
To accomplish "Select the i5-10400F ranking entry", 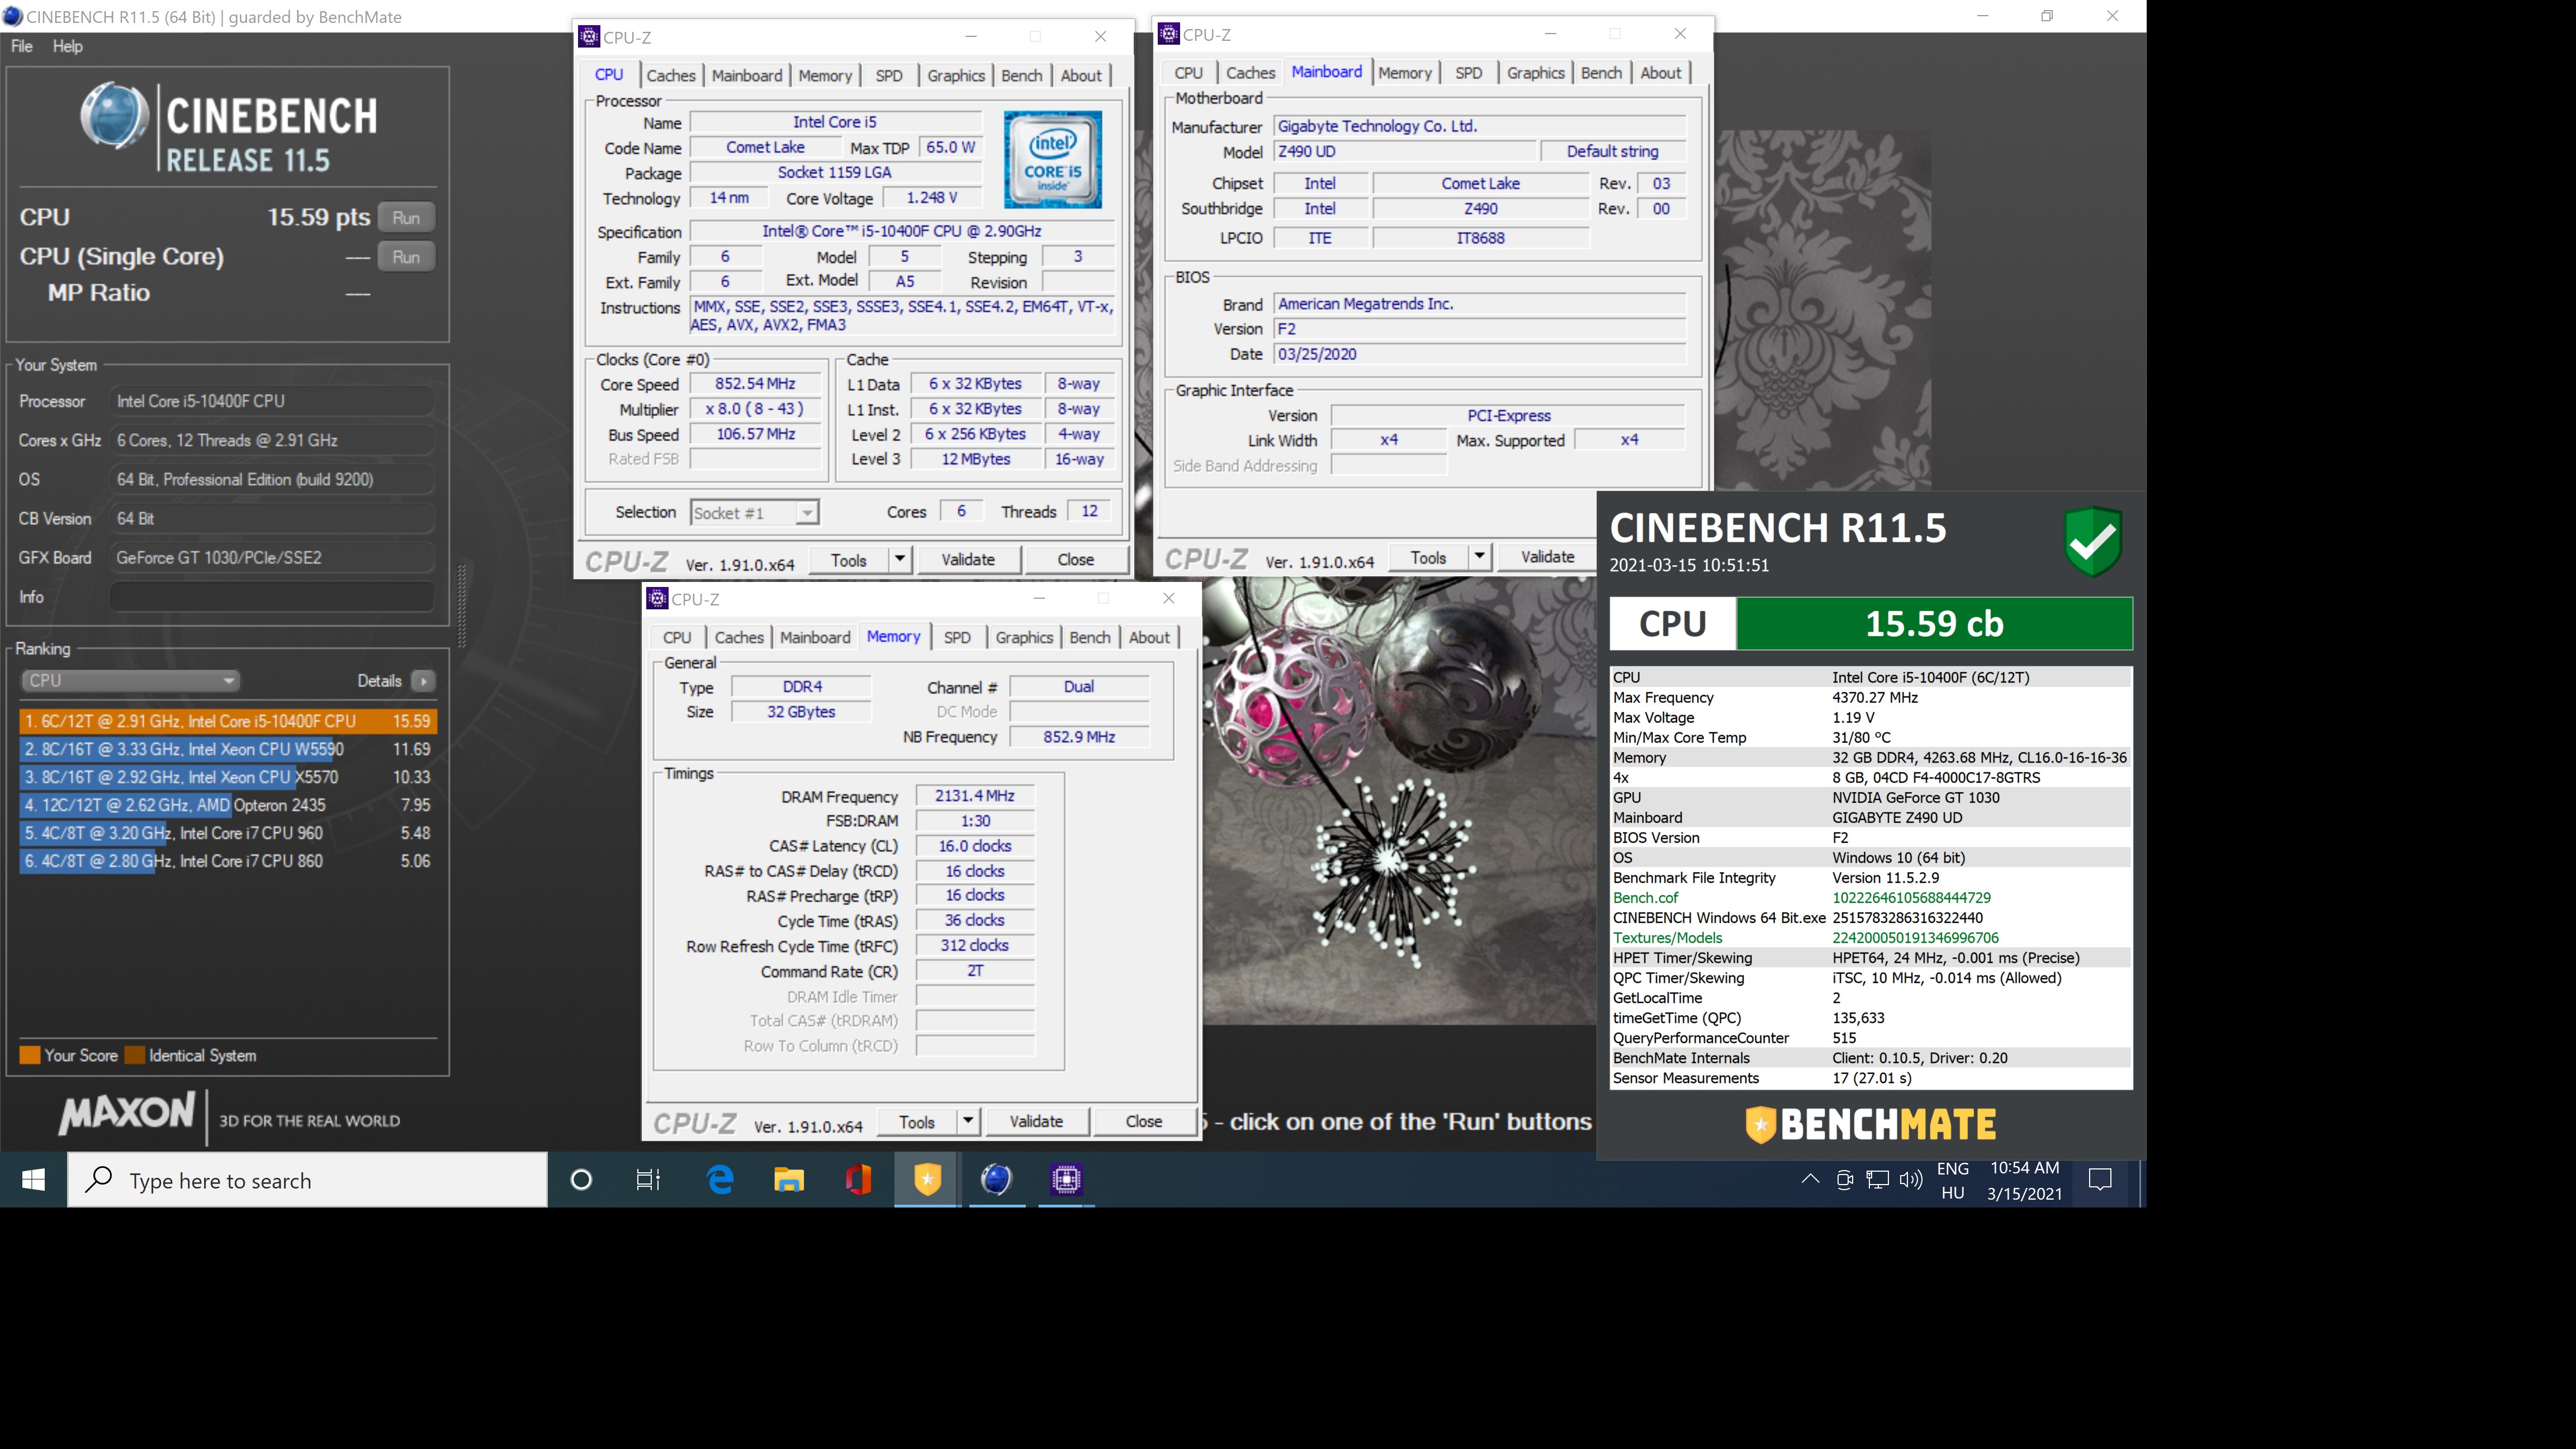I will pyautogui.click(x=228, y=721).
